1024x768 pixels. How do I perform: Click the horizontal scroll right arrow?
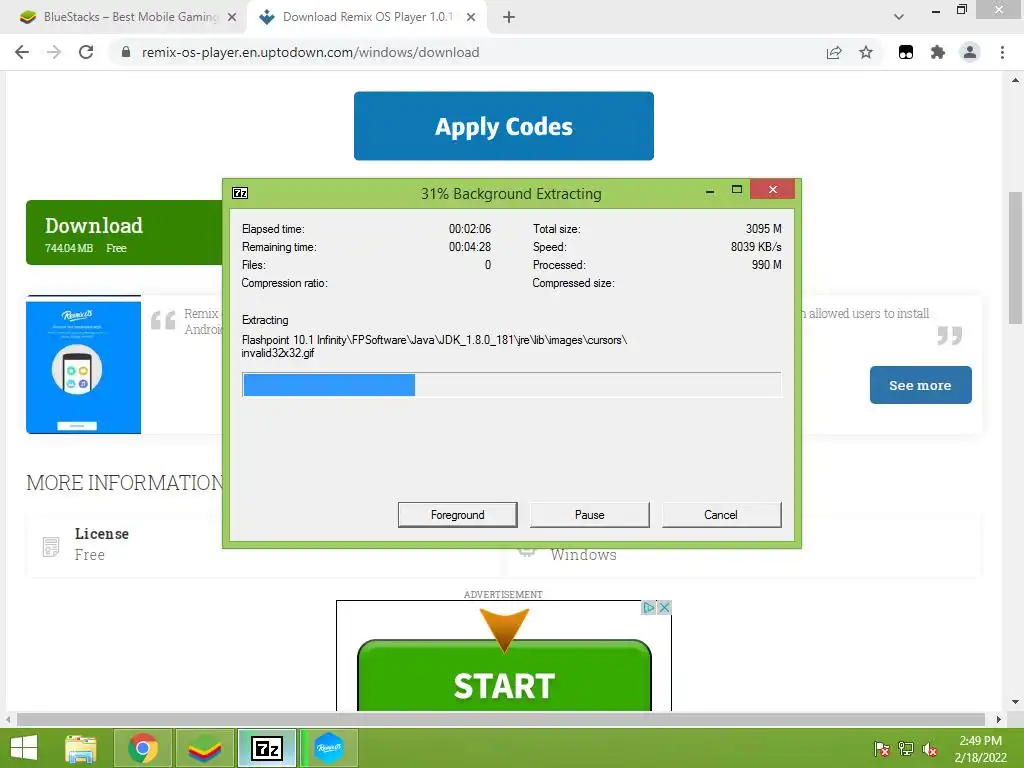click(x=999, y=719)
